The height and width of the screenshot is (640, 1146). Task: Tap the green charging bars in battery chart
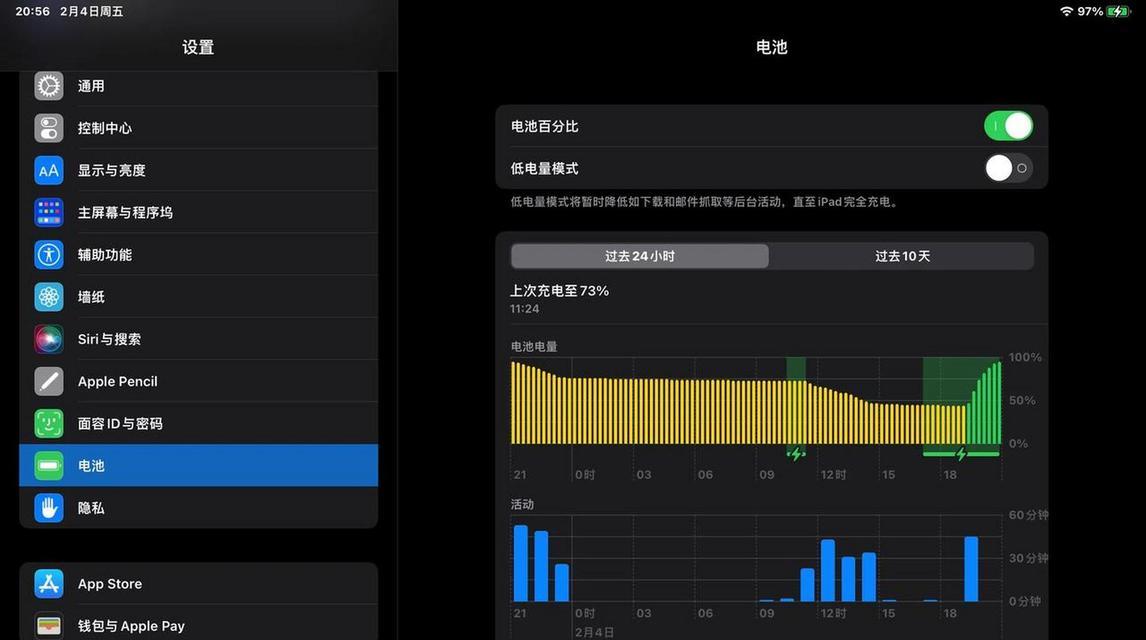click(984, 403)
